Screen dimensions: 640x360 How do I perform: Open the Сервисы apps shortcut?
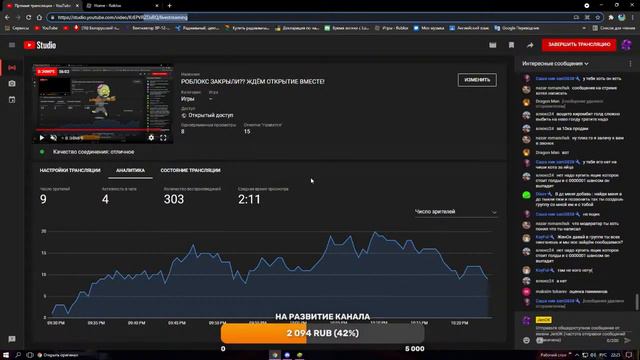coord(17,28)
